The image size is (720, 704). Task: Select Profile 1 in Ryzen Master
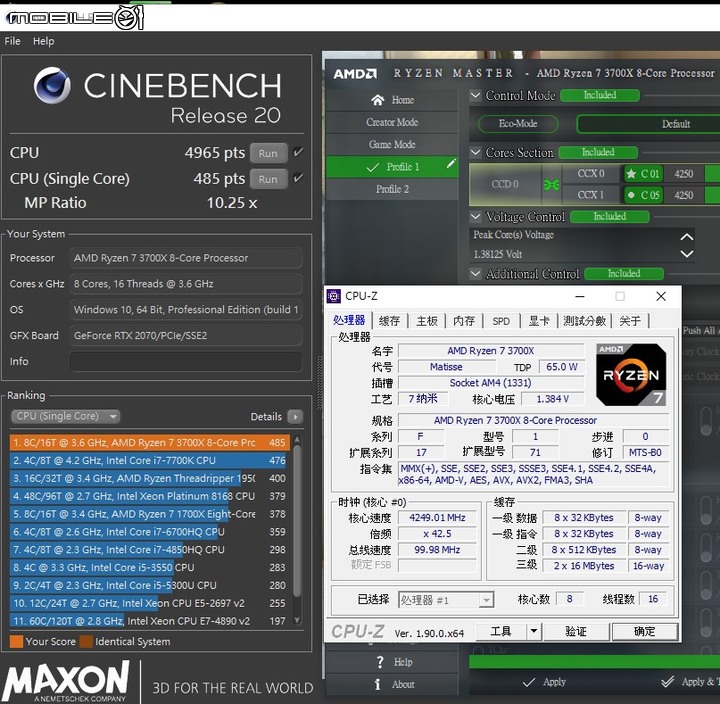pos(392,167)
